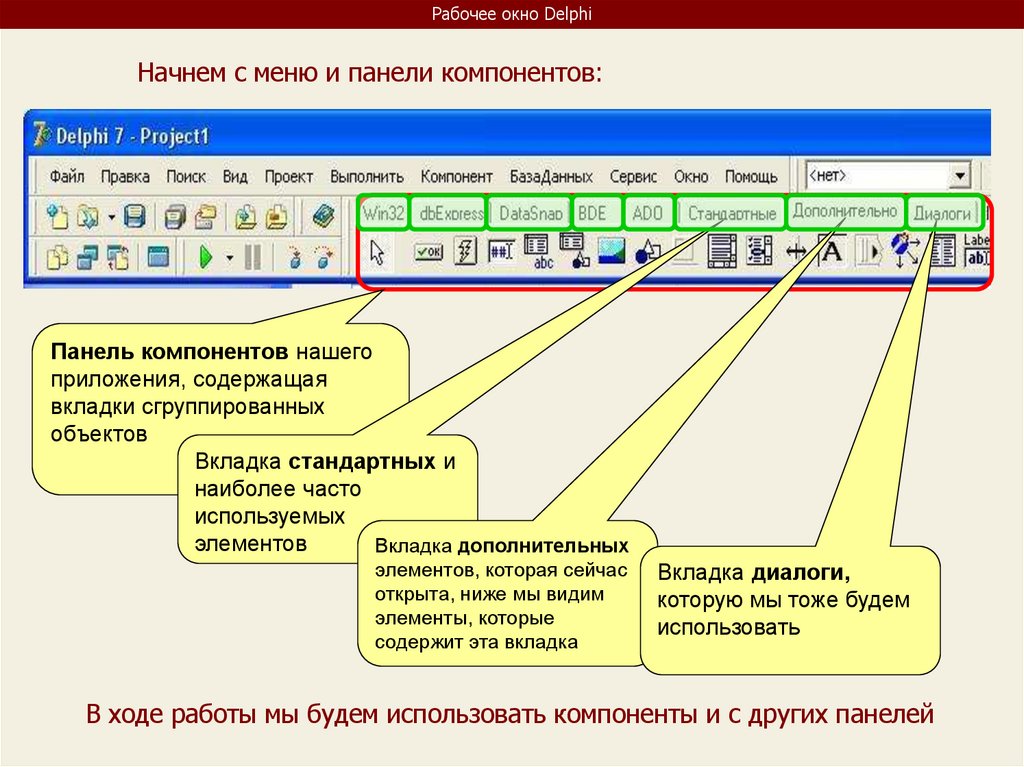Open Help contents book icon
This screenshot has height=767, width=1024.
pyautogui.click(x=323, y=216)
